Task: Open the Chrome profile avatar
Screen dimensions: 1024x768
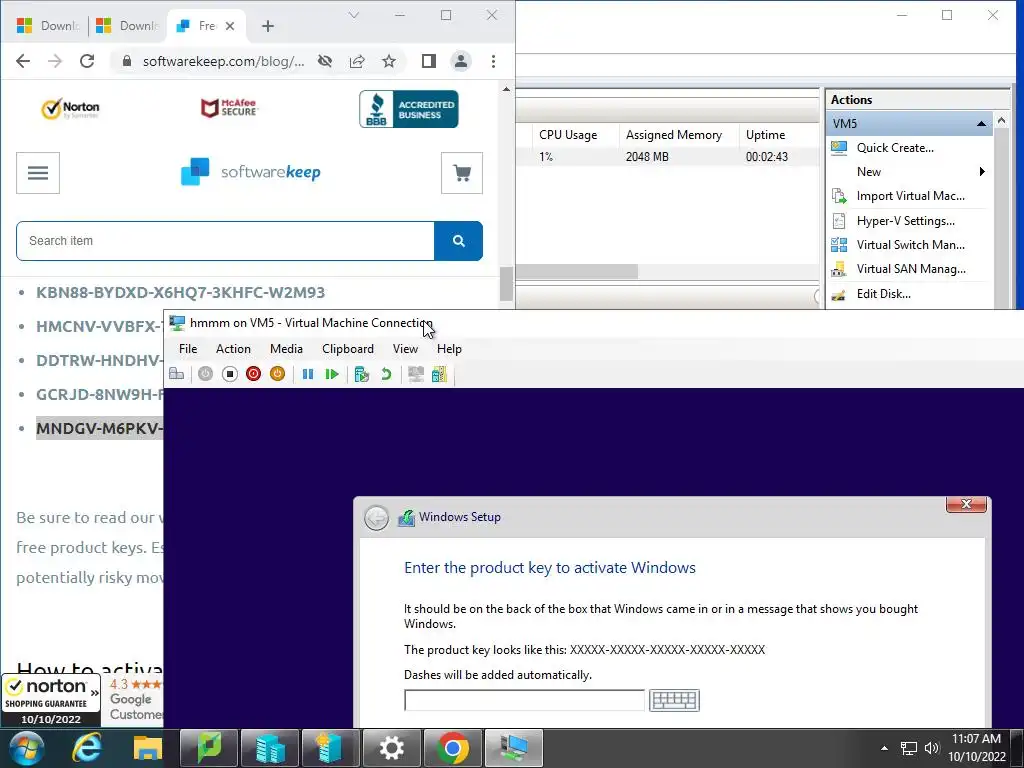Action: (x=460, y=61)
